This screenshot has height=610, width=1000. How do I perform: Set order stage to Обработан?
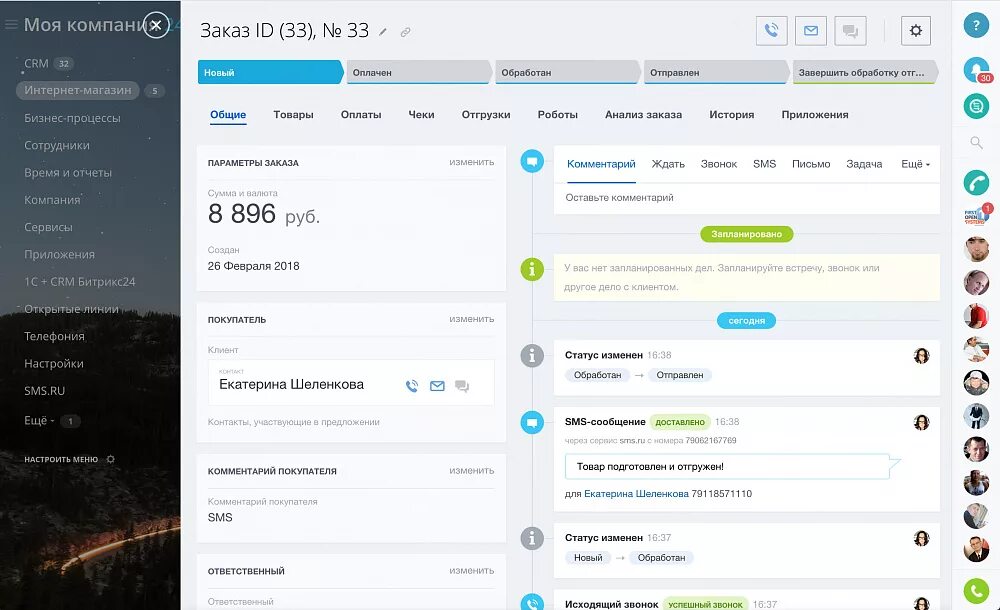[x=567, y=73]
